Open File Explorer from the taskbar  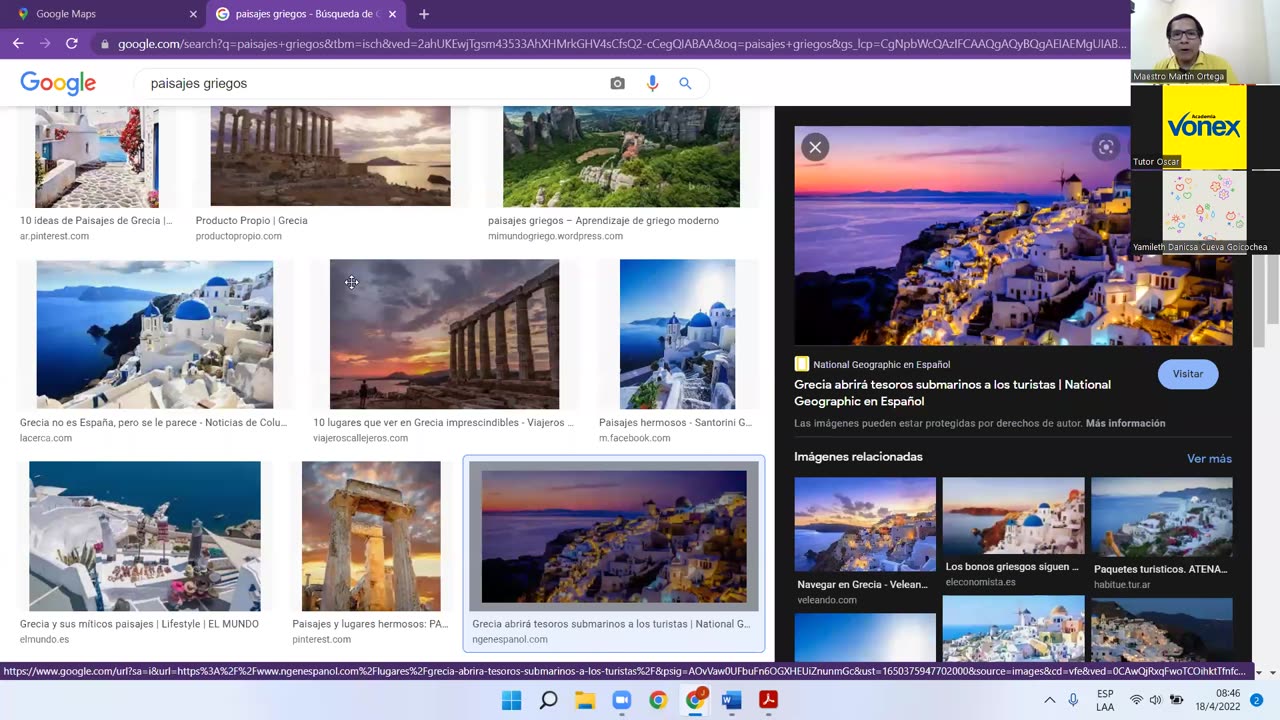(585, 700)
